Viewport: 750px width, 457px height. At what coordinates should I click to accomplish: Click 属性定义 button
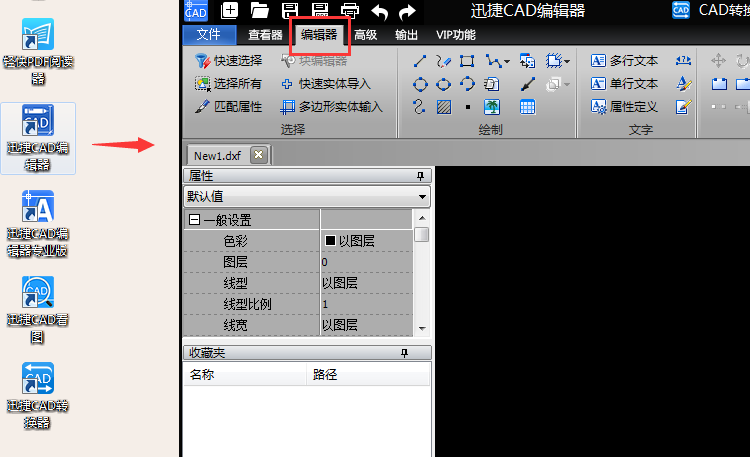624,107
